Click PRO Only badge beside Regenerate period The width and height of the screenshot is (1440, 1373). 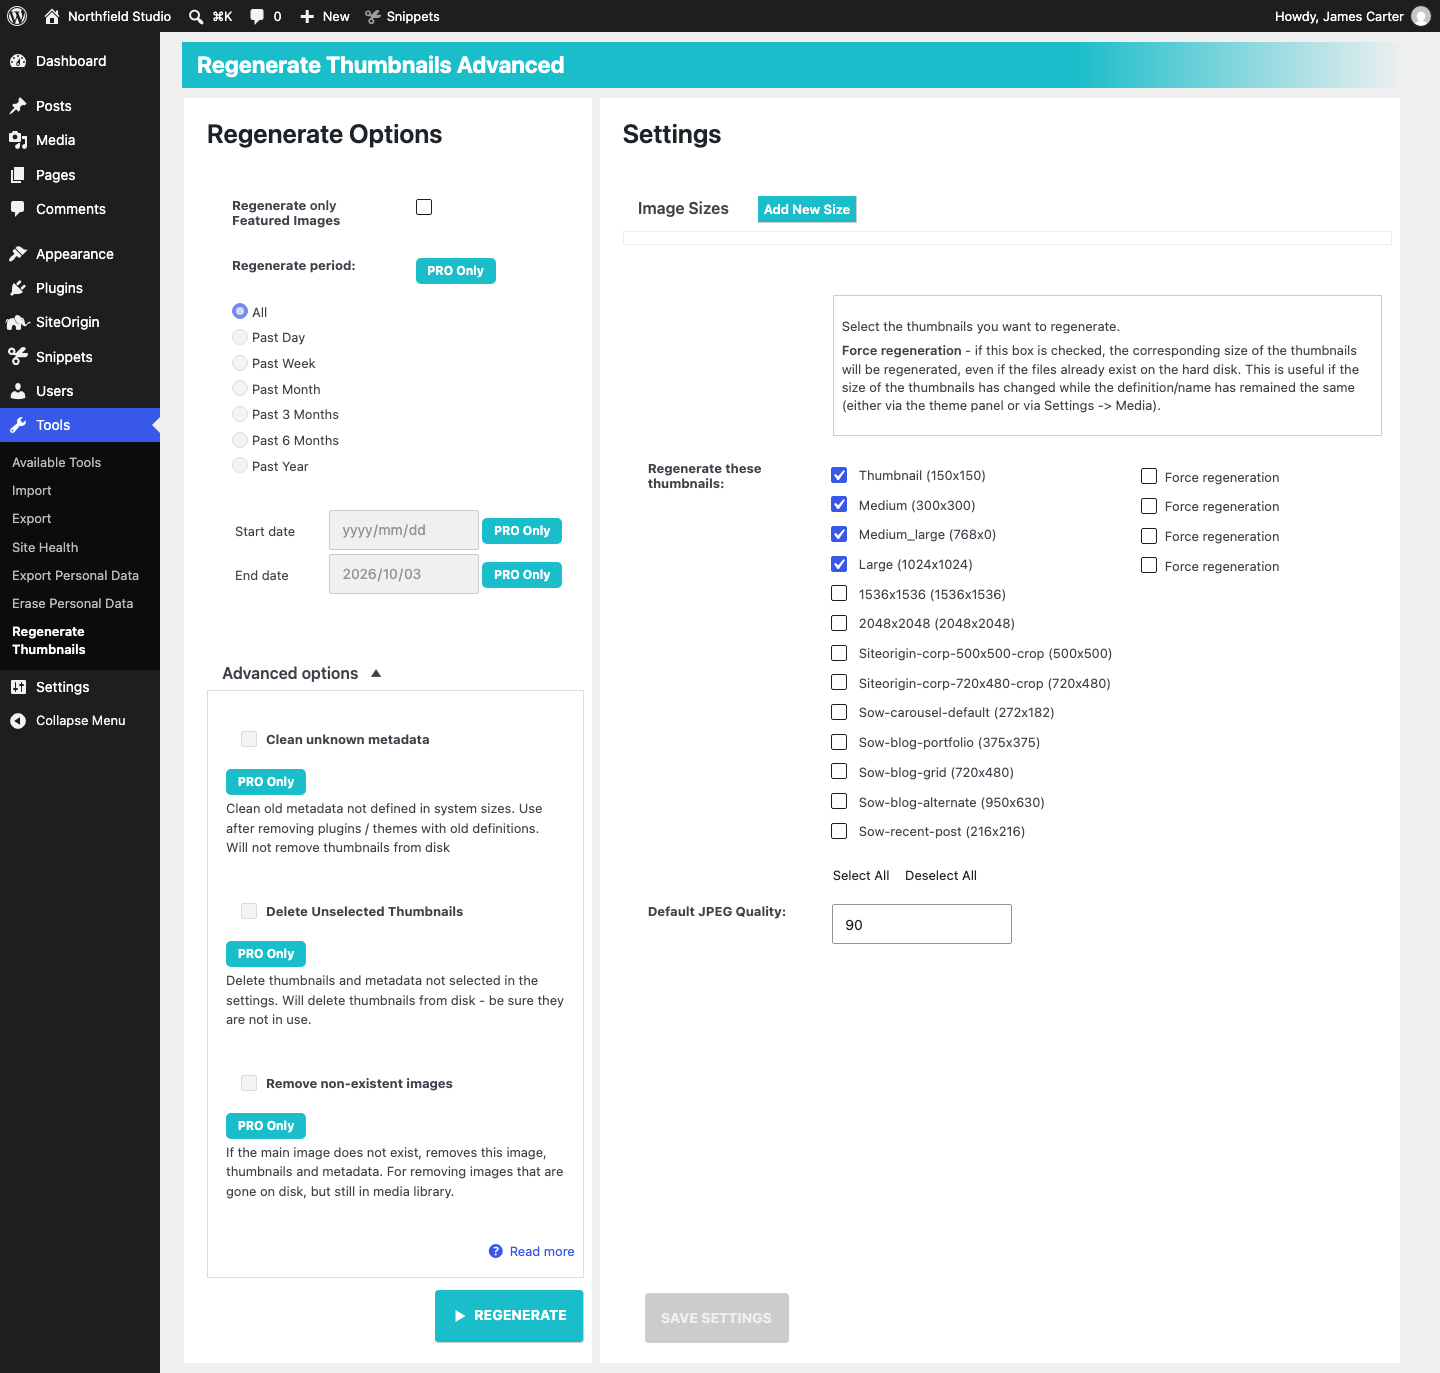[x=456, y=271]
